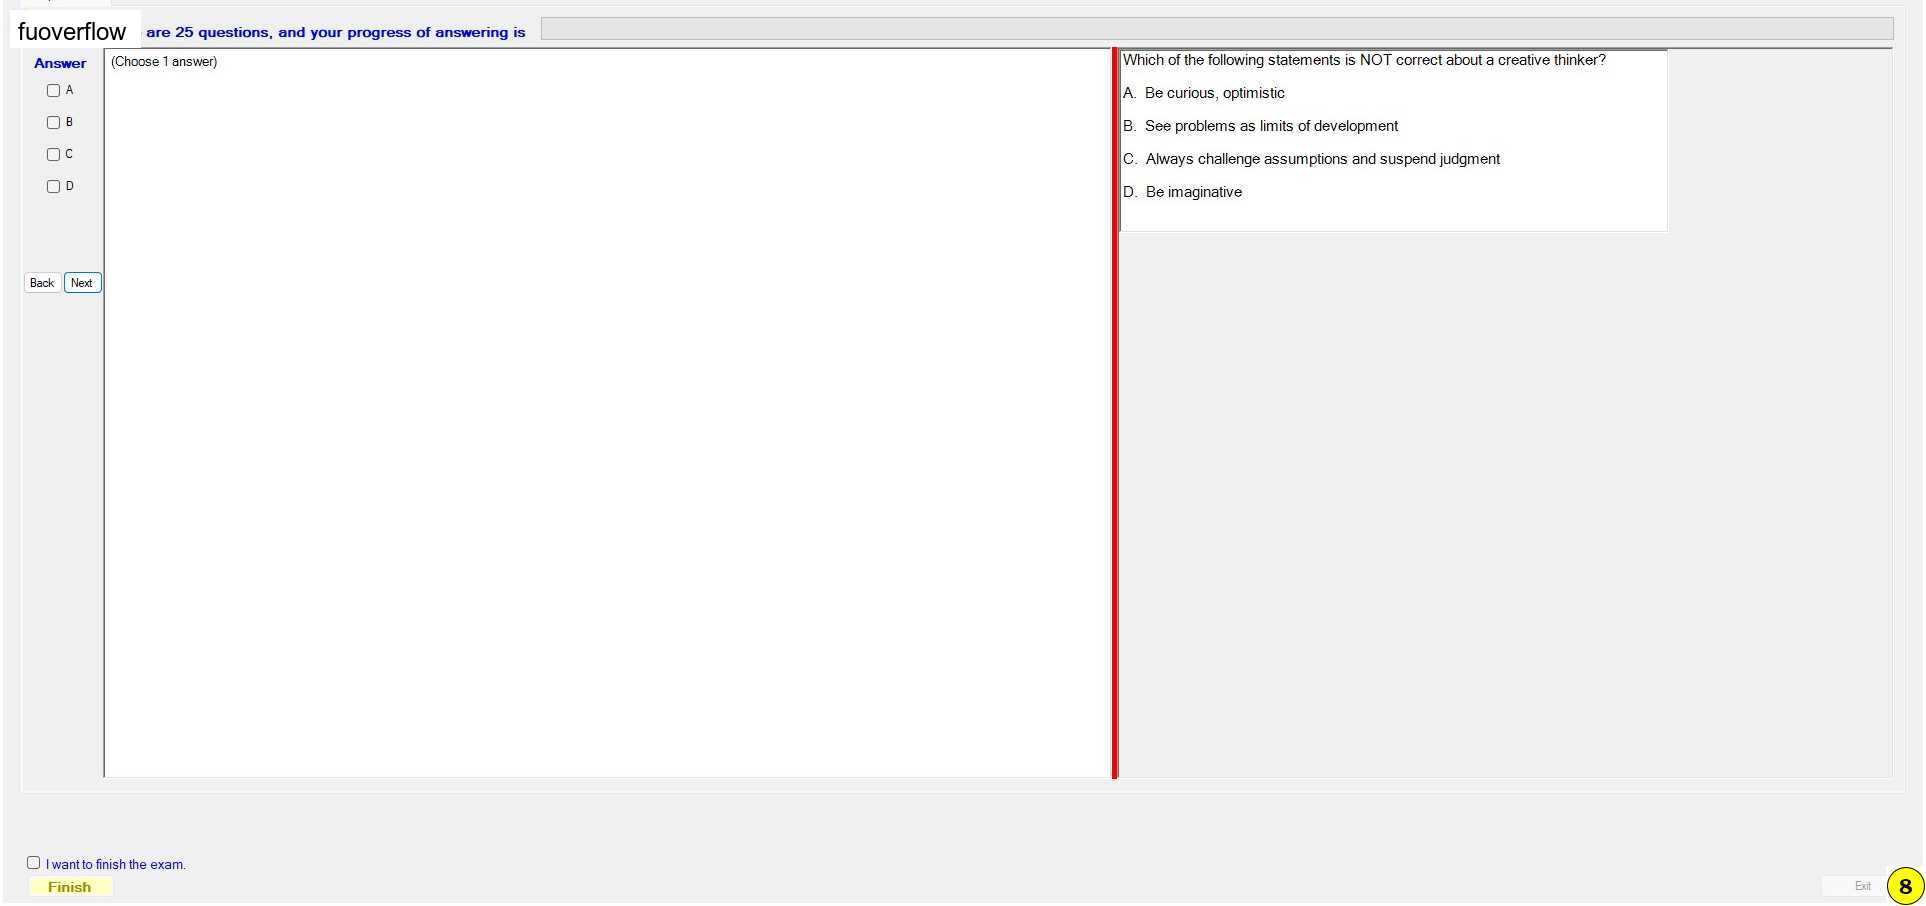The height and width of the screenshot is (906, 1926).
Task: Click option 'Always challenge assumptions and suspend judgment'
Action: [1322, 159]
